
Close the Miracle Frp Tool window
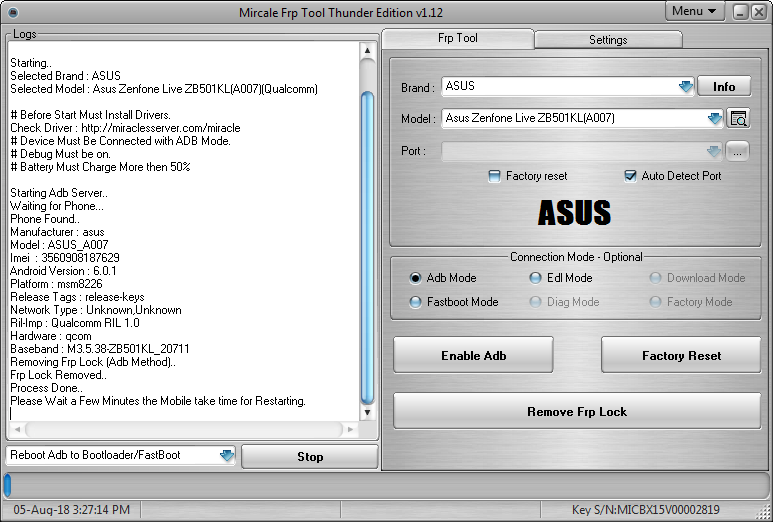coord(758,12)
